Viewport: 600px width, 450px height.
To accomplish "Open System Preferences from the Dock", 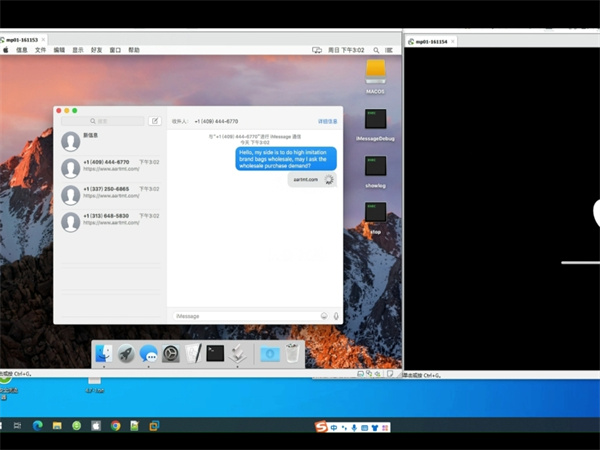I will 171,353.
